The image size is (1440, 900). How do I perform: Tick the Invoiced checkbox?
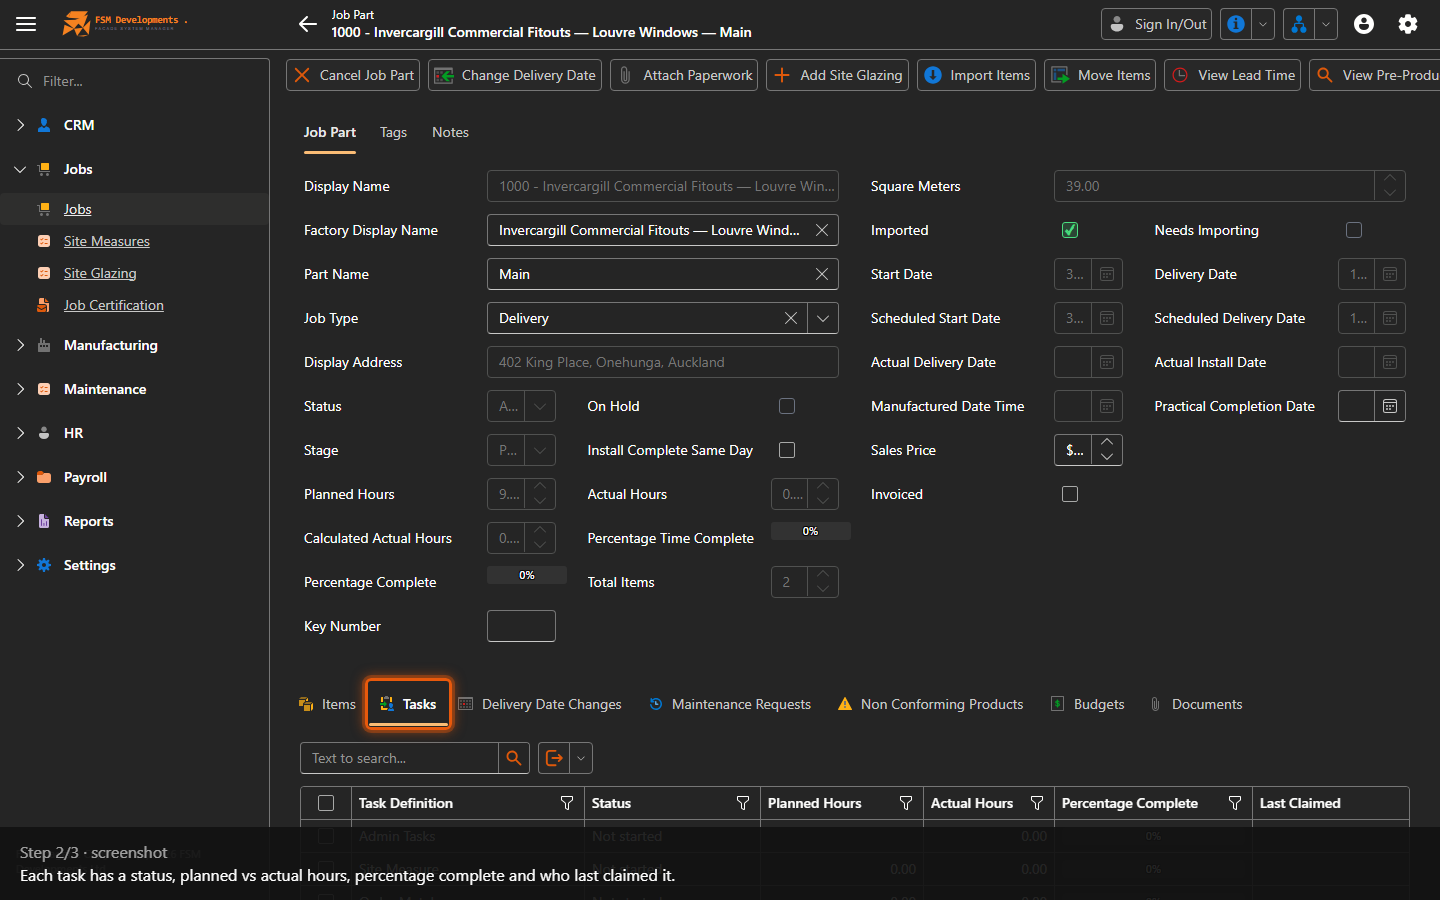coord(1070,494)
